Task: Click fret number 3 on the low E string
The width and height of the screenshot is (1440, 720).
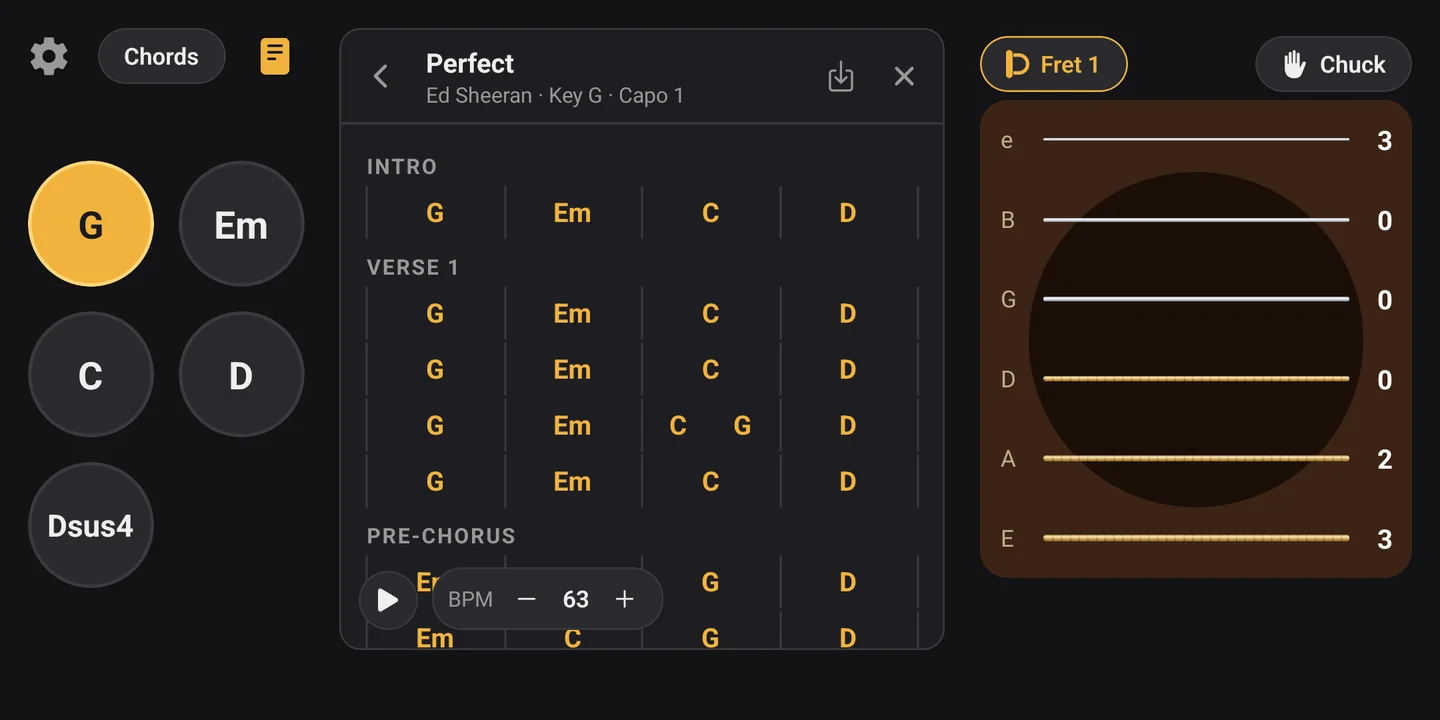Action: (x=1385, y=539)
